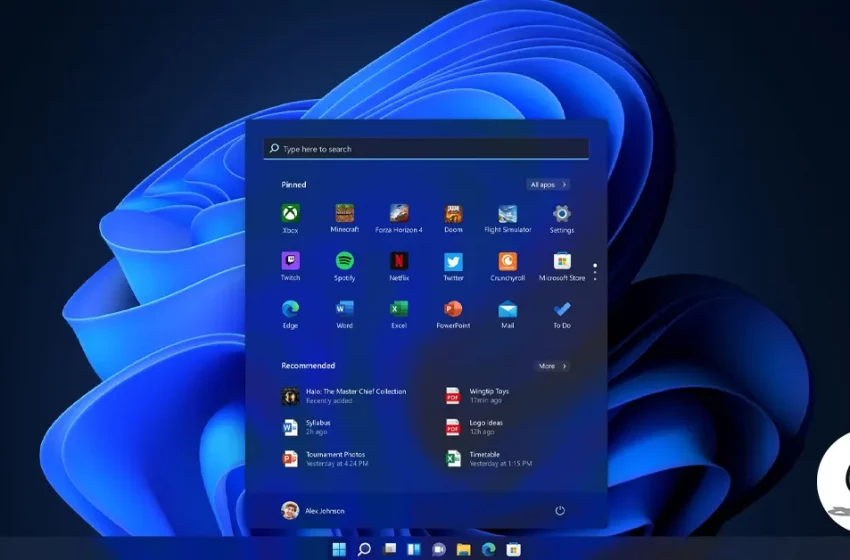This screenshot has height=560, width=850.
Task: Open Netflix from pinned apps
Action: tap(399, 262)
